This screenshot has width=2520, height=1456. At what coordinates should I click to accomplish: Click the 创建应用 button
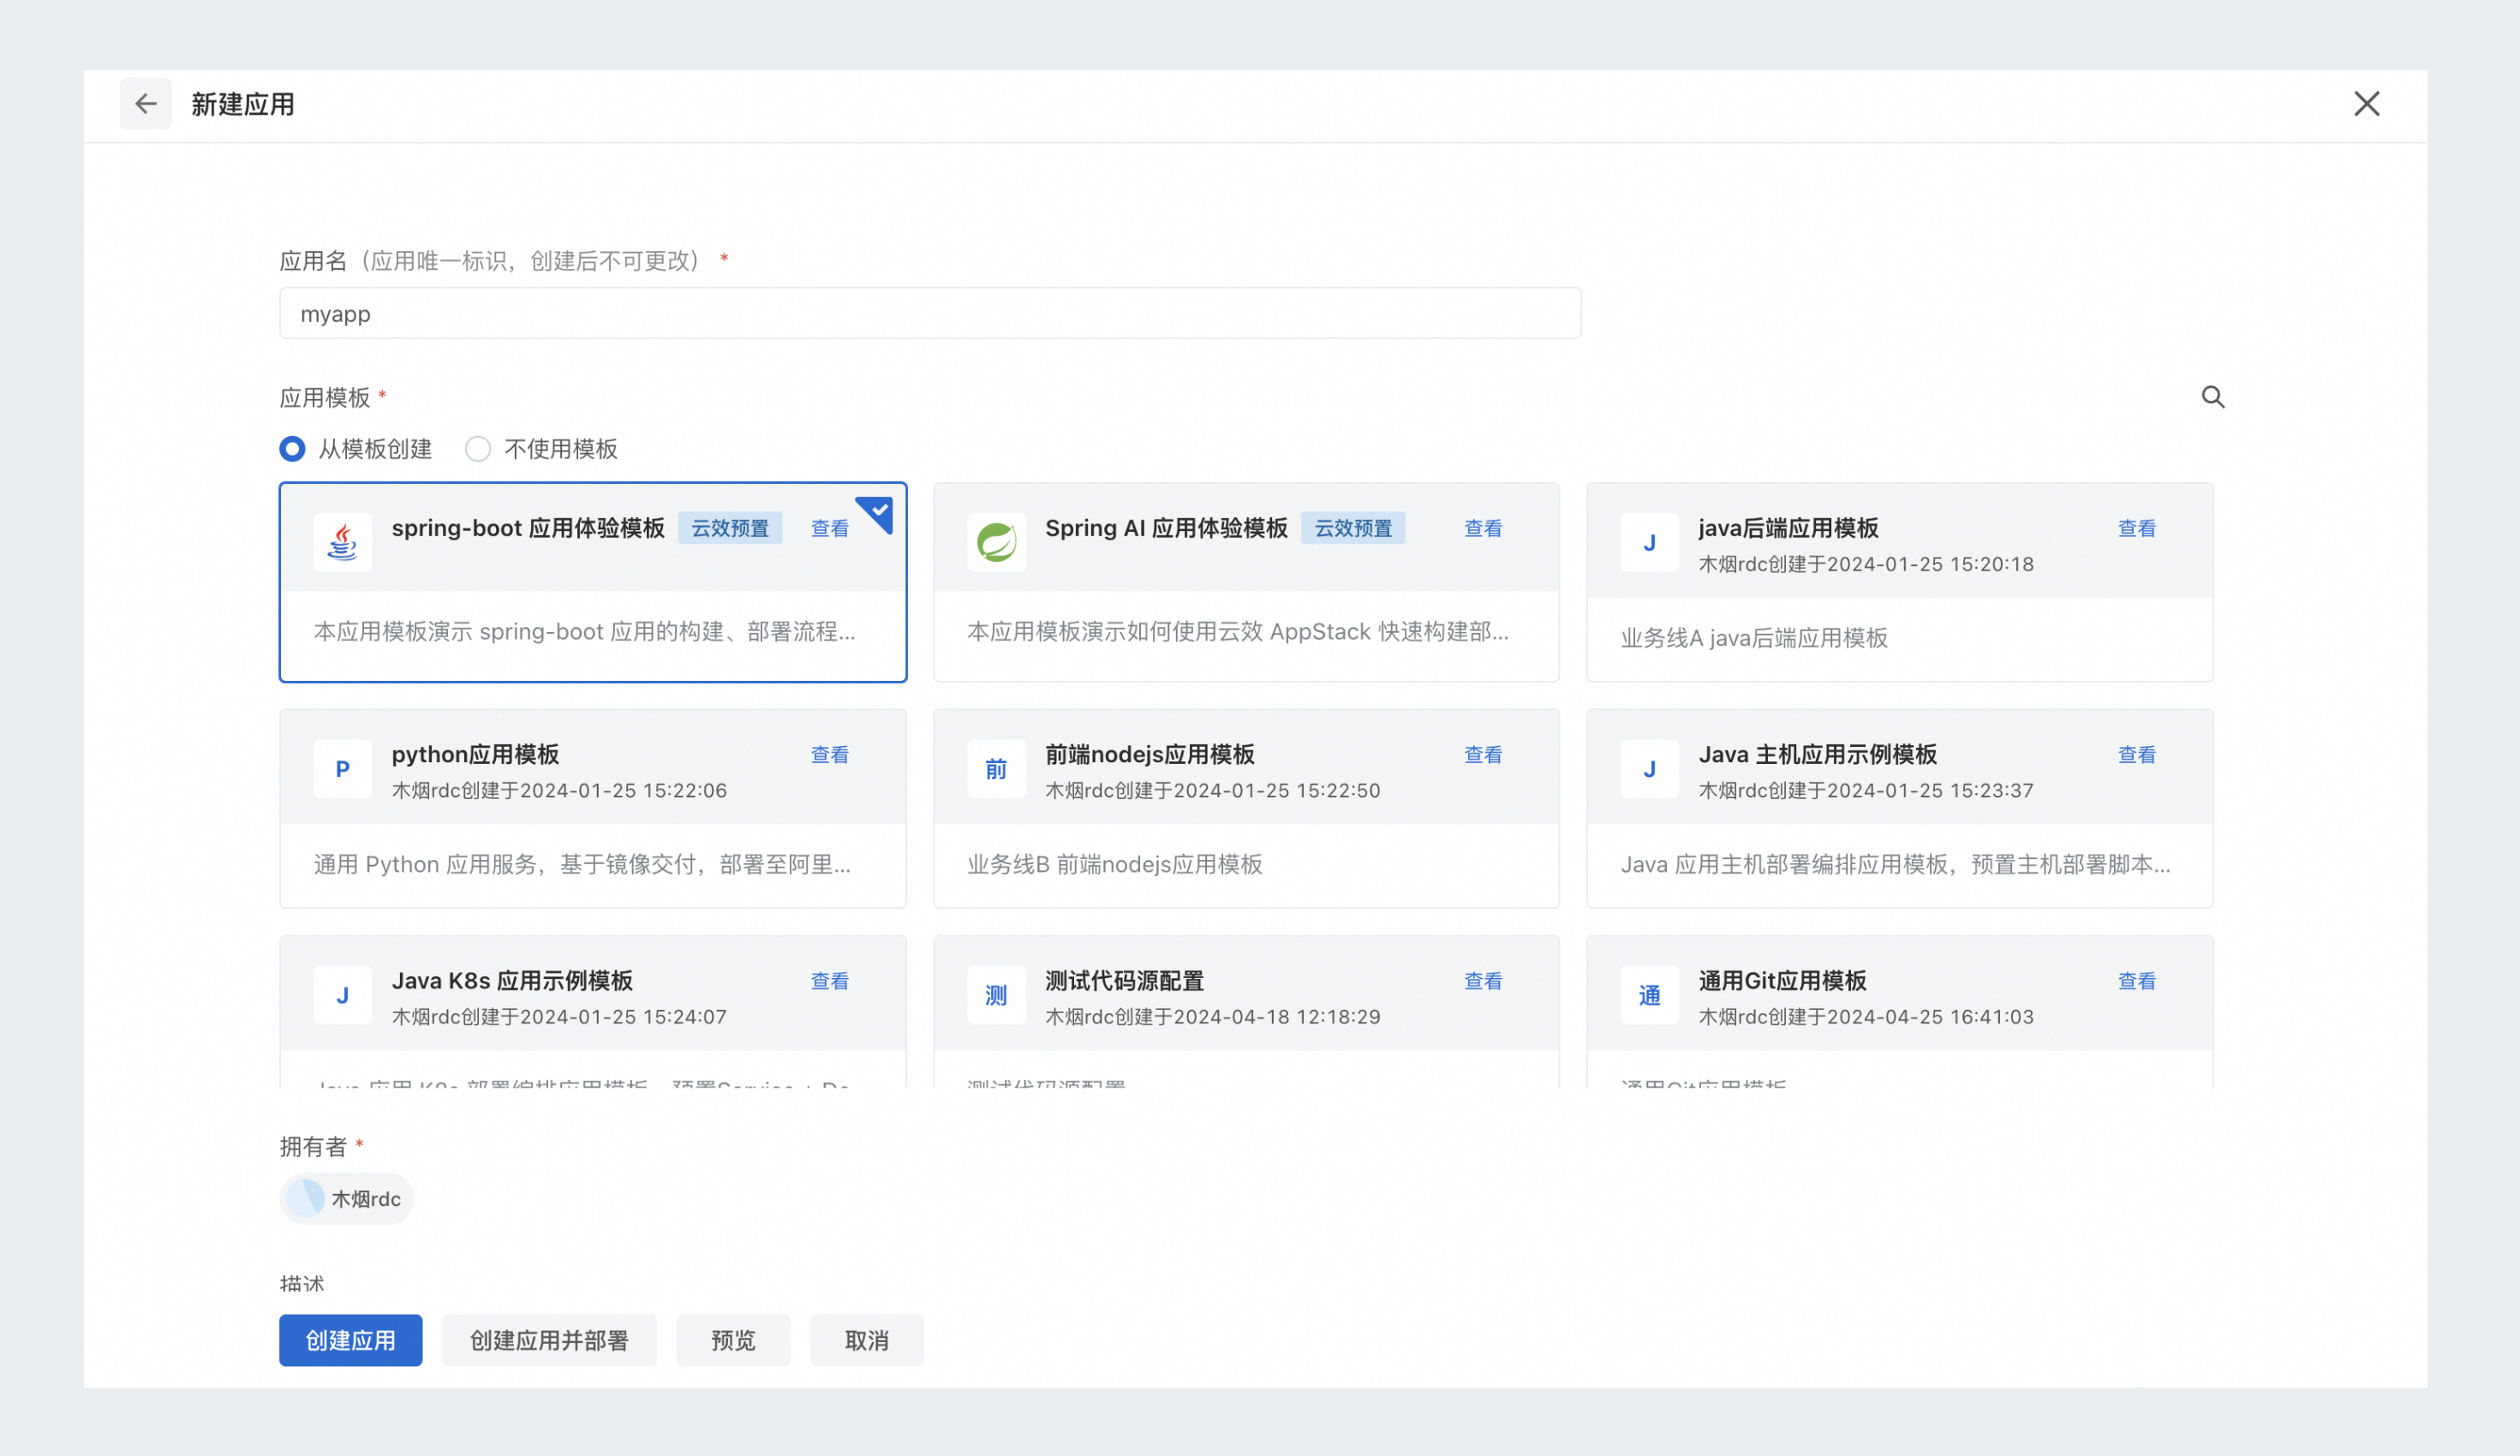point(351,1340)
